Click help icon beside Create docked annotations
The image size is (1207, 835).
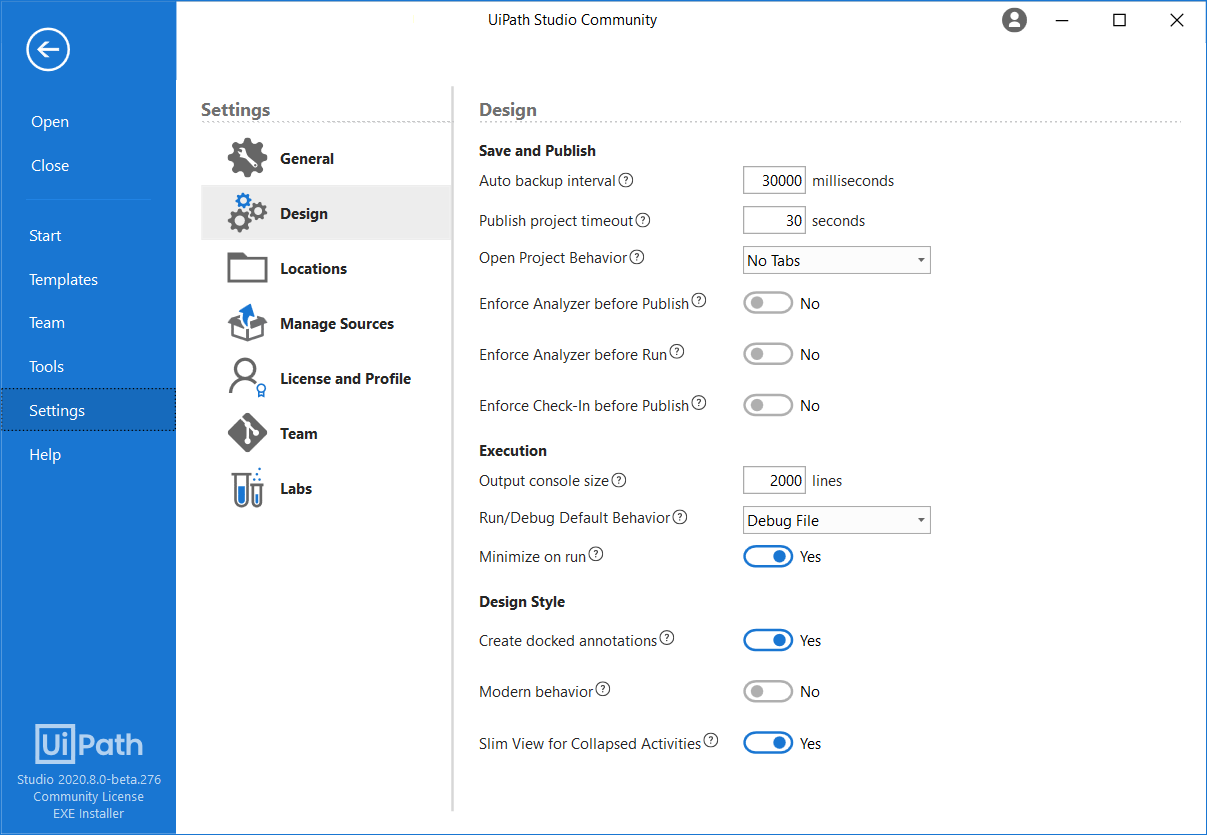point(667,637)
